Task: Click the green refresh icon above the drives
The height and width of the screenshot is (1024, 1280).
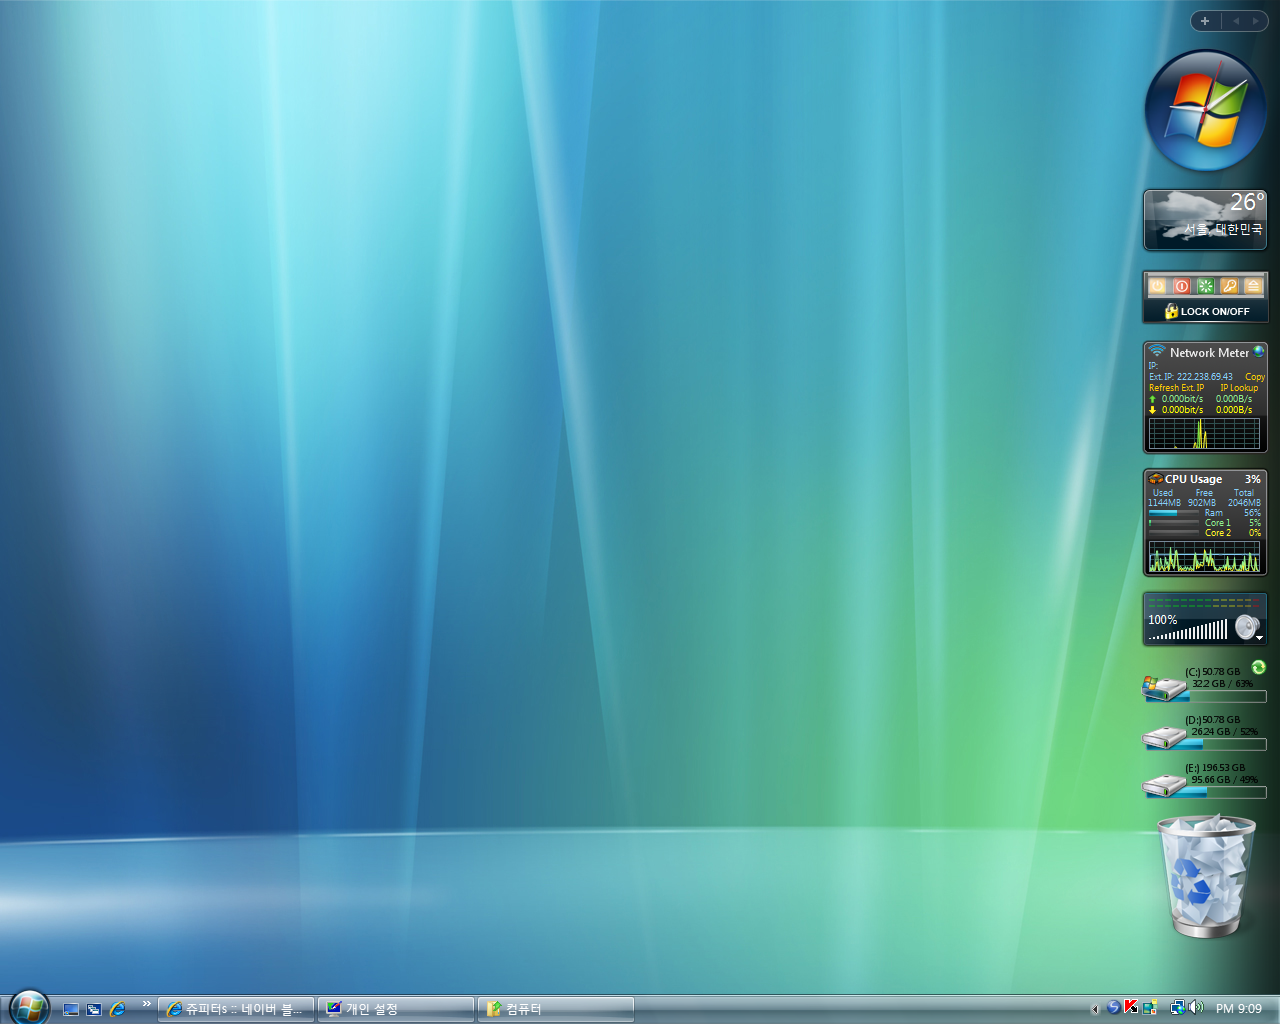Action: [x=1258, y=667]
